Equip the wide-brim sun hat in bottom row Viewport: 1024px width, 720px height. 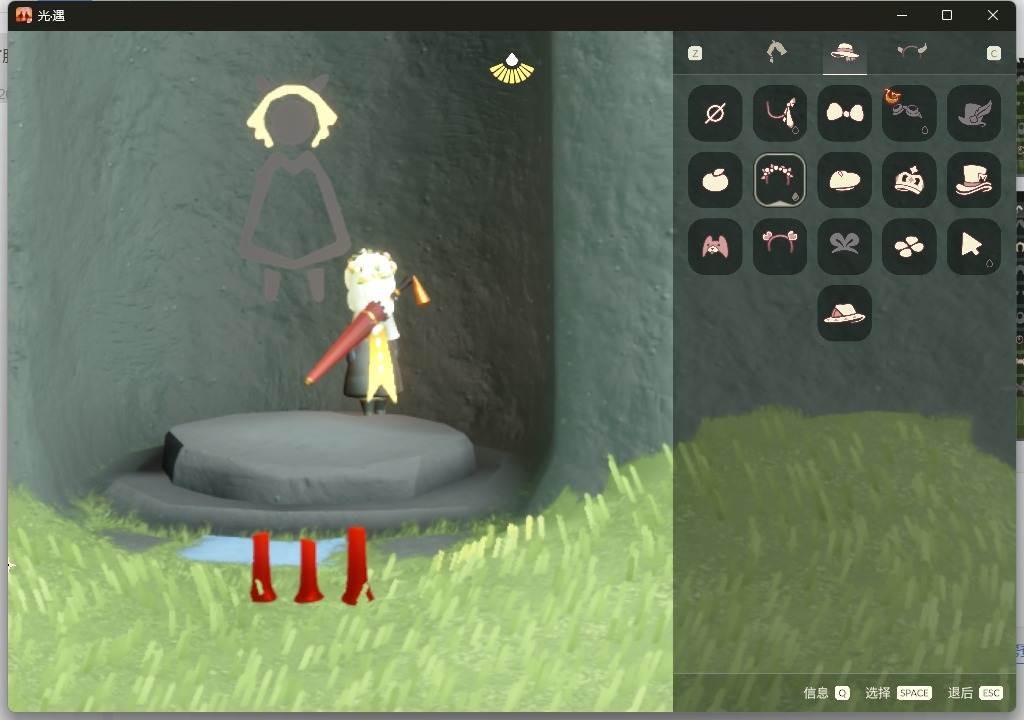coord(844,313)
